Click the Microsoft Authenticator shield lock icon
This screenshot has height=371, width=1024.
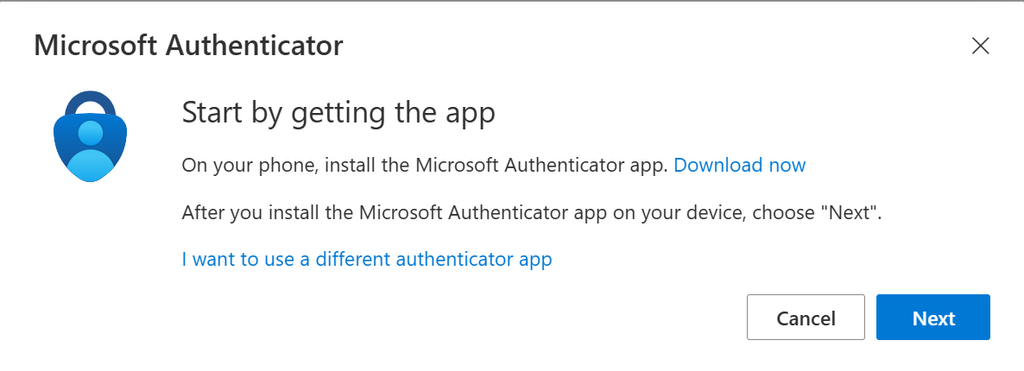pos(90,136)
